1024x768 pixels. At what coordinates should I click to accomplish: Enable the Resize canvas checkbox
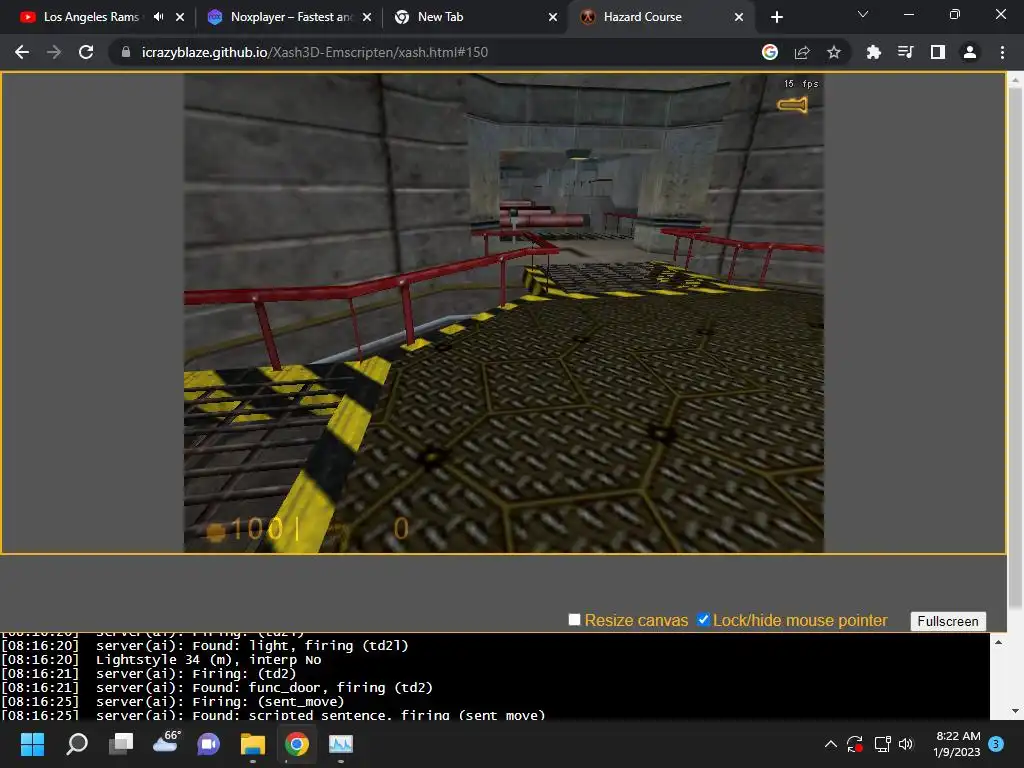574,620
